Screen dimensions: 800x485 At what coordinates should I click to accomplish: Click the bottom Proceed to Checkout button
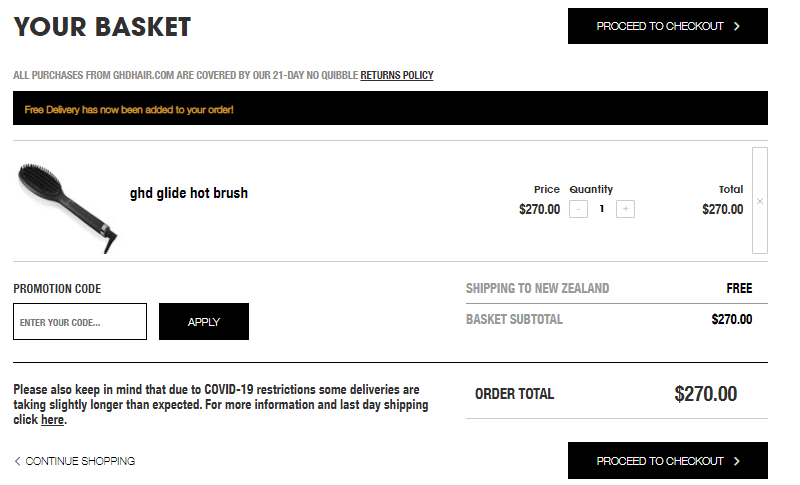coord(667,461)
